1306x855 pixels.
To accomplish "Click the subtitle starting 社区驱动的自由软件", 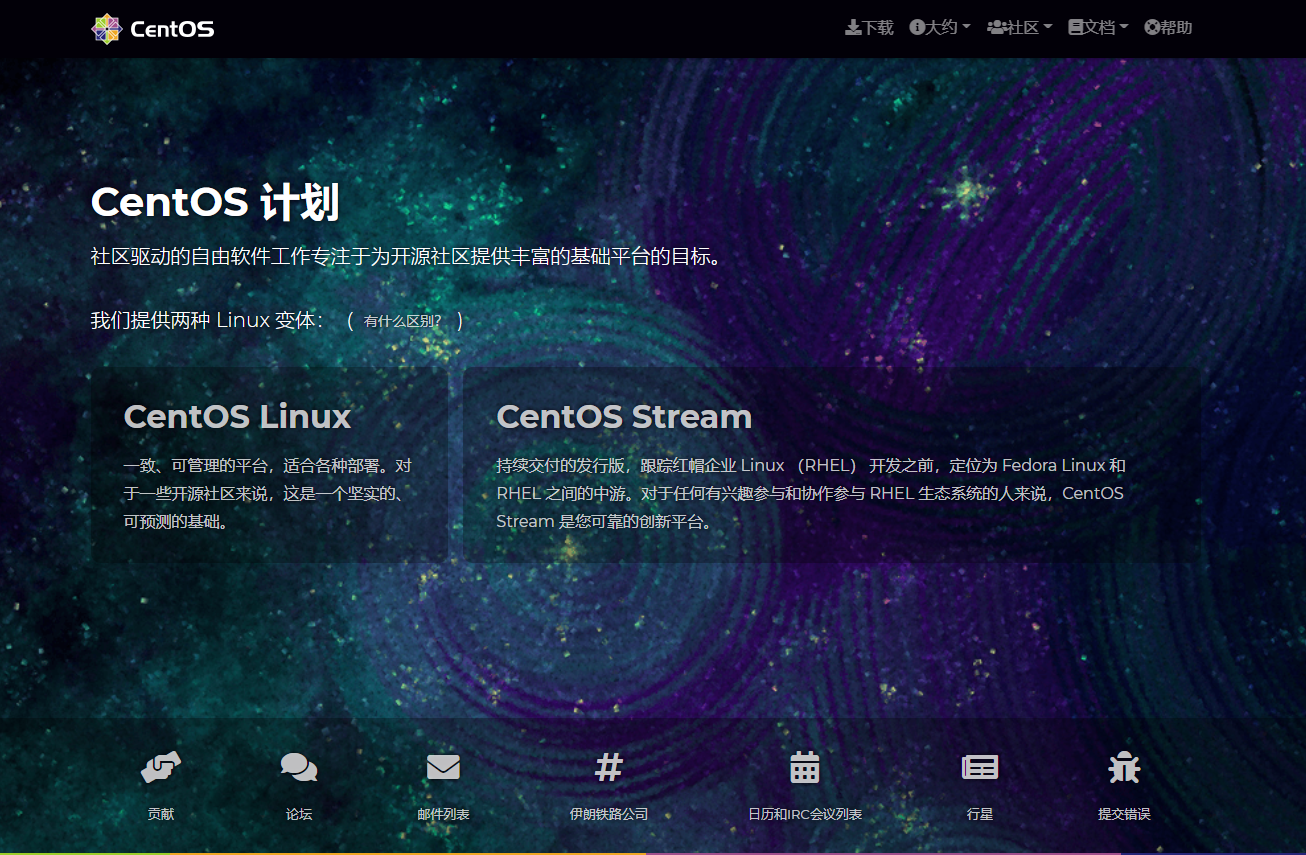I will [406, 256].
